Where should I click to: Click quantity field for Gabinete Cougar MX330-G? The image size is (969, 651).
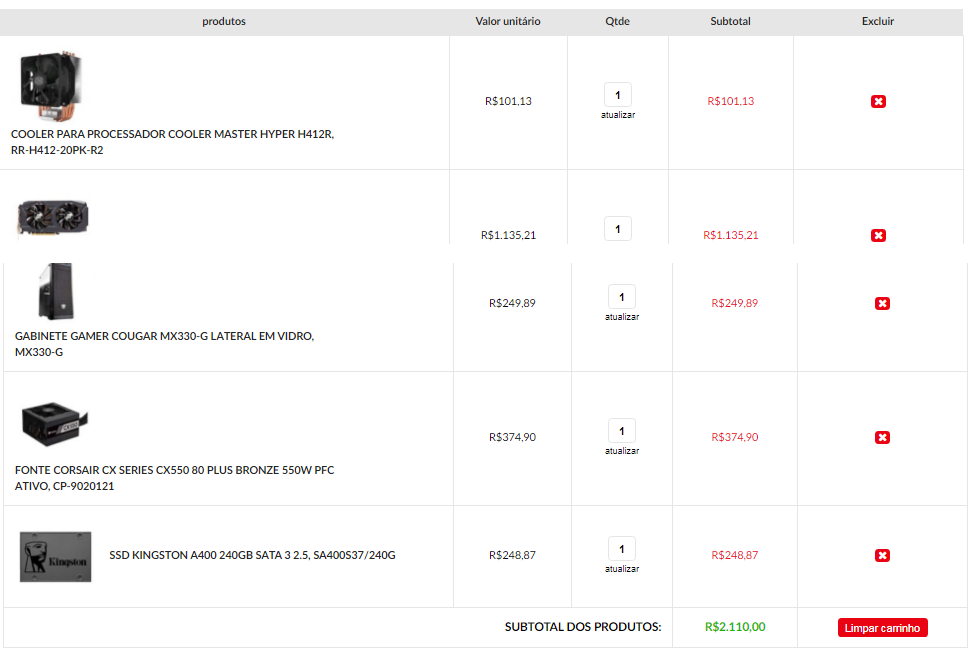click(622, 297)
